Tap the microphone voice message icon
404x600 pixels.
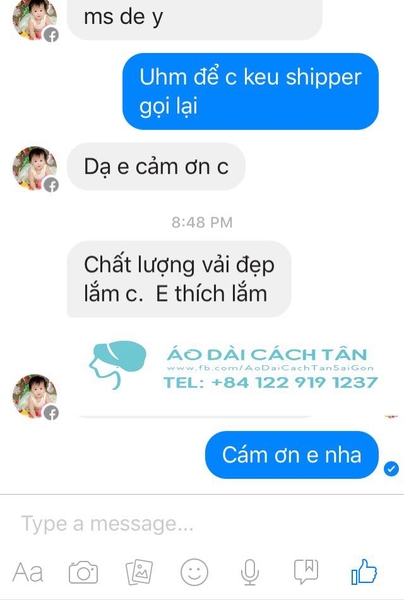point(250,572)
